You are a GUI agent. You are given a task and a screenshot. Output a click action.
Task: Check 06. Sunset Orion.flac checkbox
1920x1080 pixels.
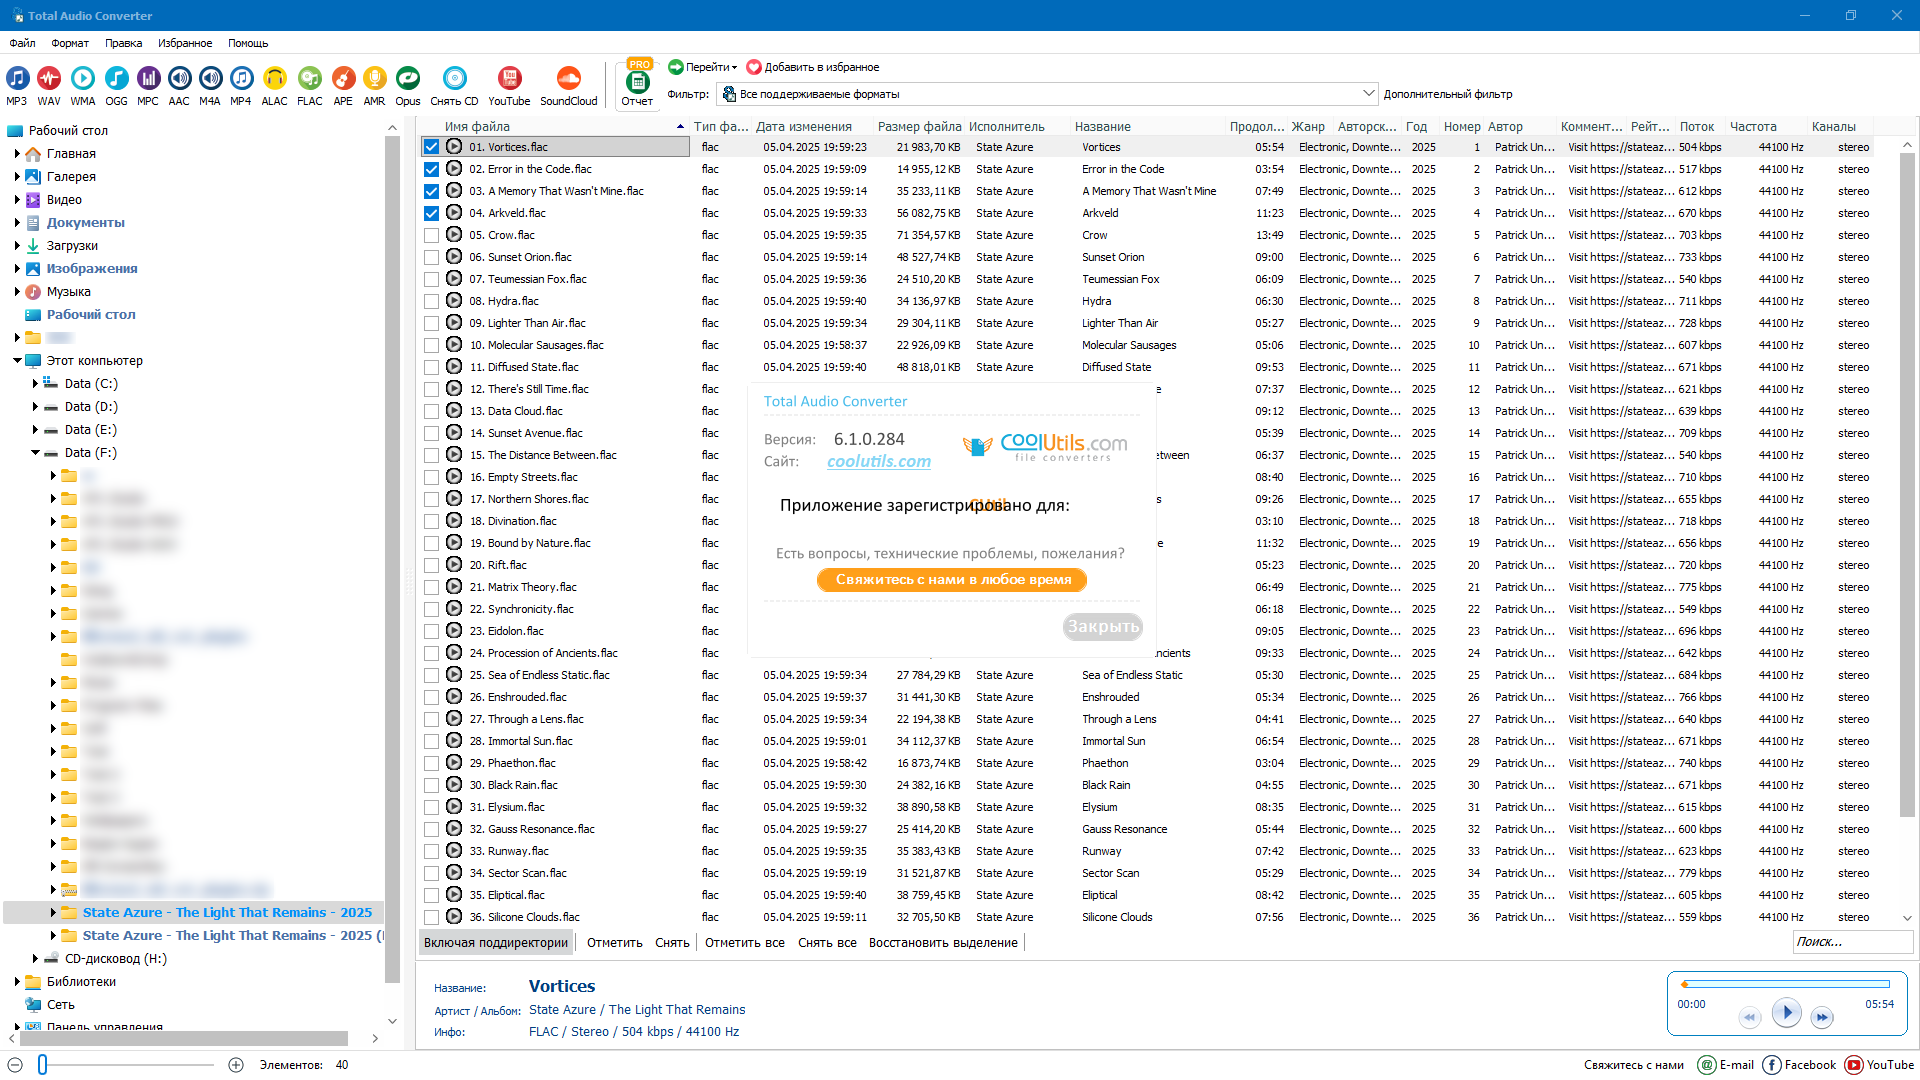(431, 257)
